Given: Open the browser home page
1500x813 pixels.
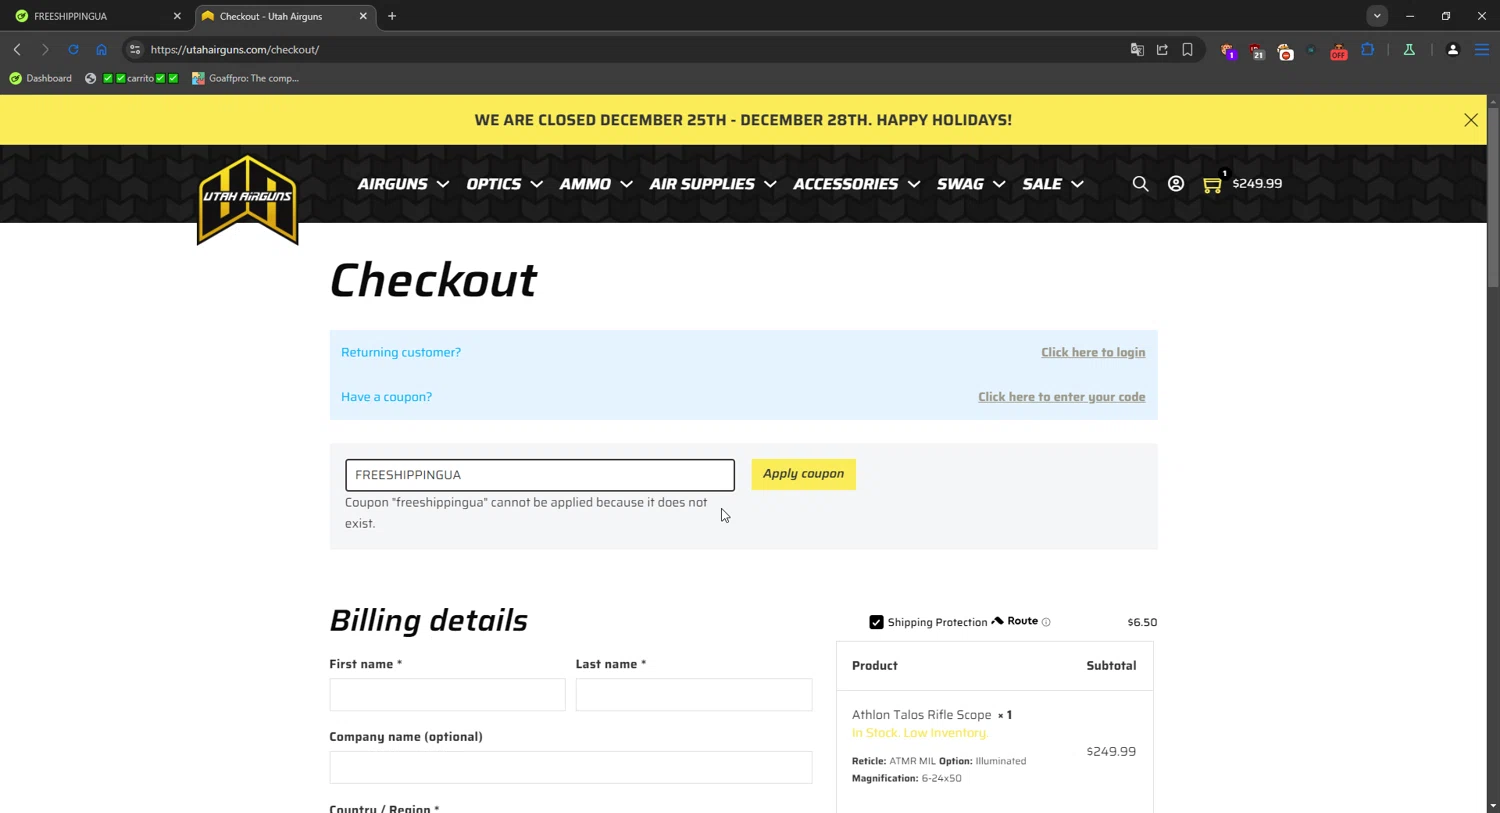Looking at the screenshot, I should point(101,49).
